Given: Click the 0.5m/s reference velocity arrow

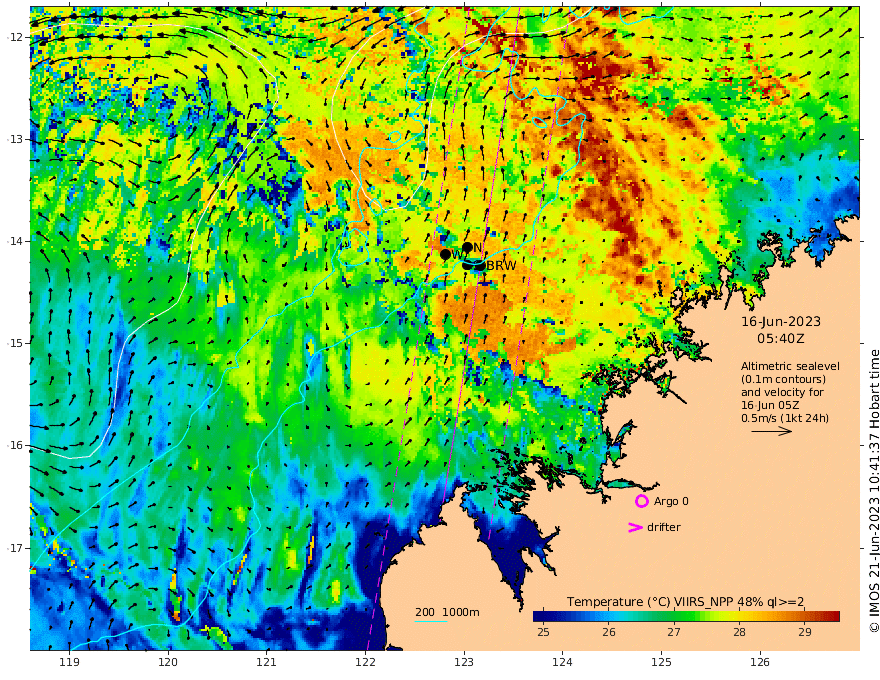Looking at the screenshot, I should point(772,431).
